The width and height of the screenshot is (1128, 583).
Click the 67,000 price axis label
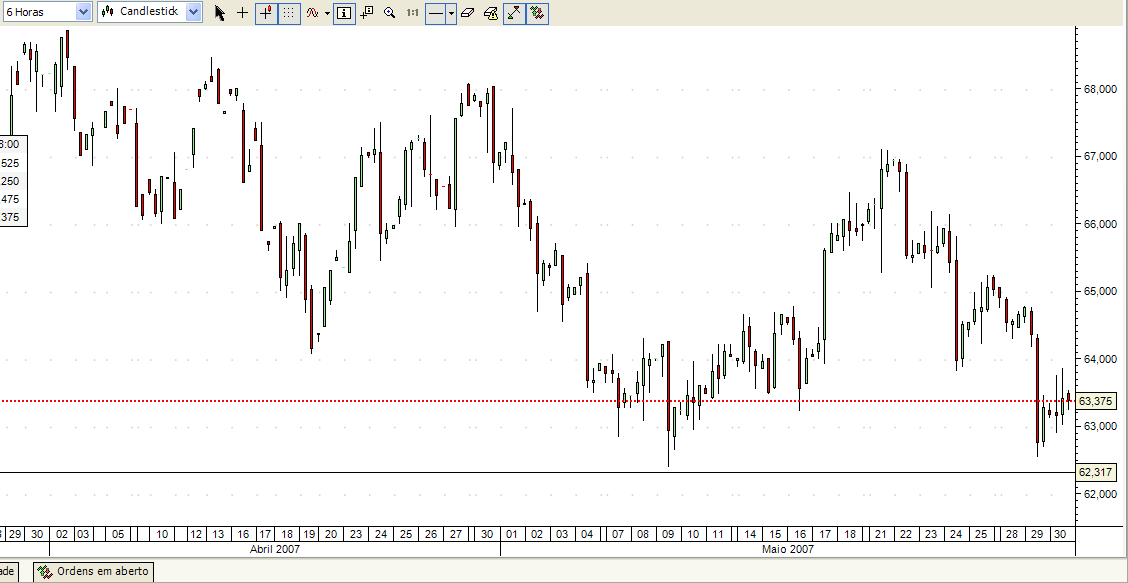pos(1100,156)
